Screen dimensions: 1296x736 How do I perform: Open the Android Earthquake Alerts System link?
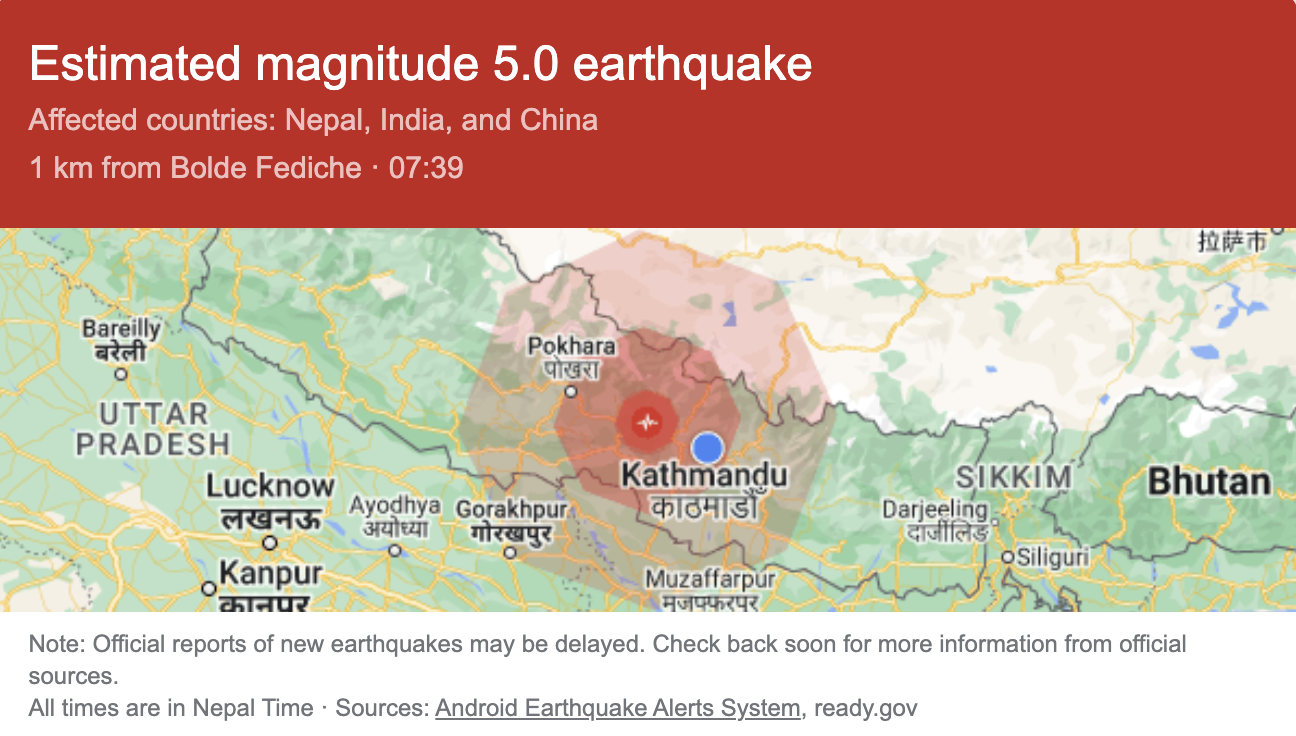618,709
